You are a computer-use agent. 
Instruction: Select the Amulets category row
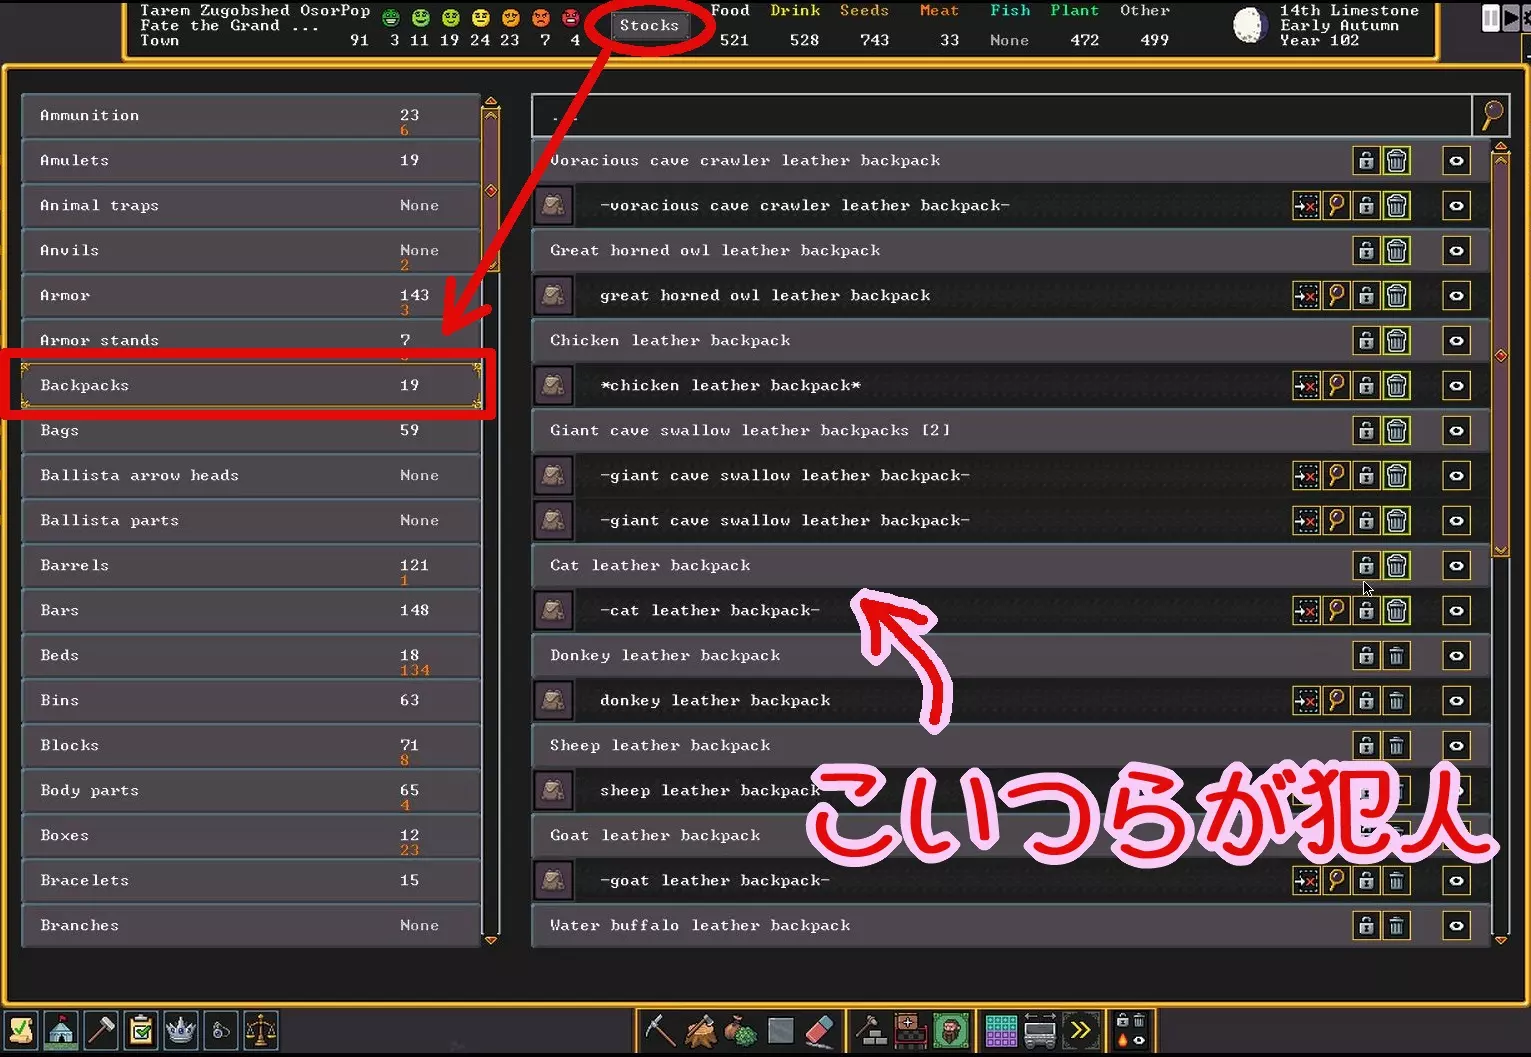tap(251, 161)
